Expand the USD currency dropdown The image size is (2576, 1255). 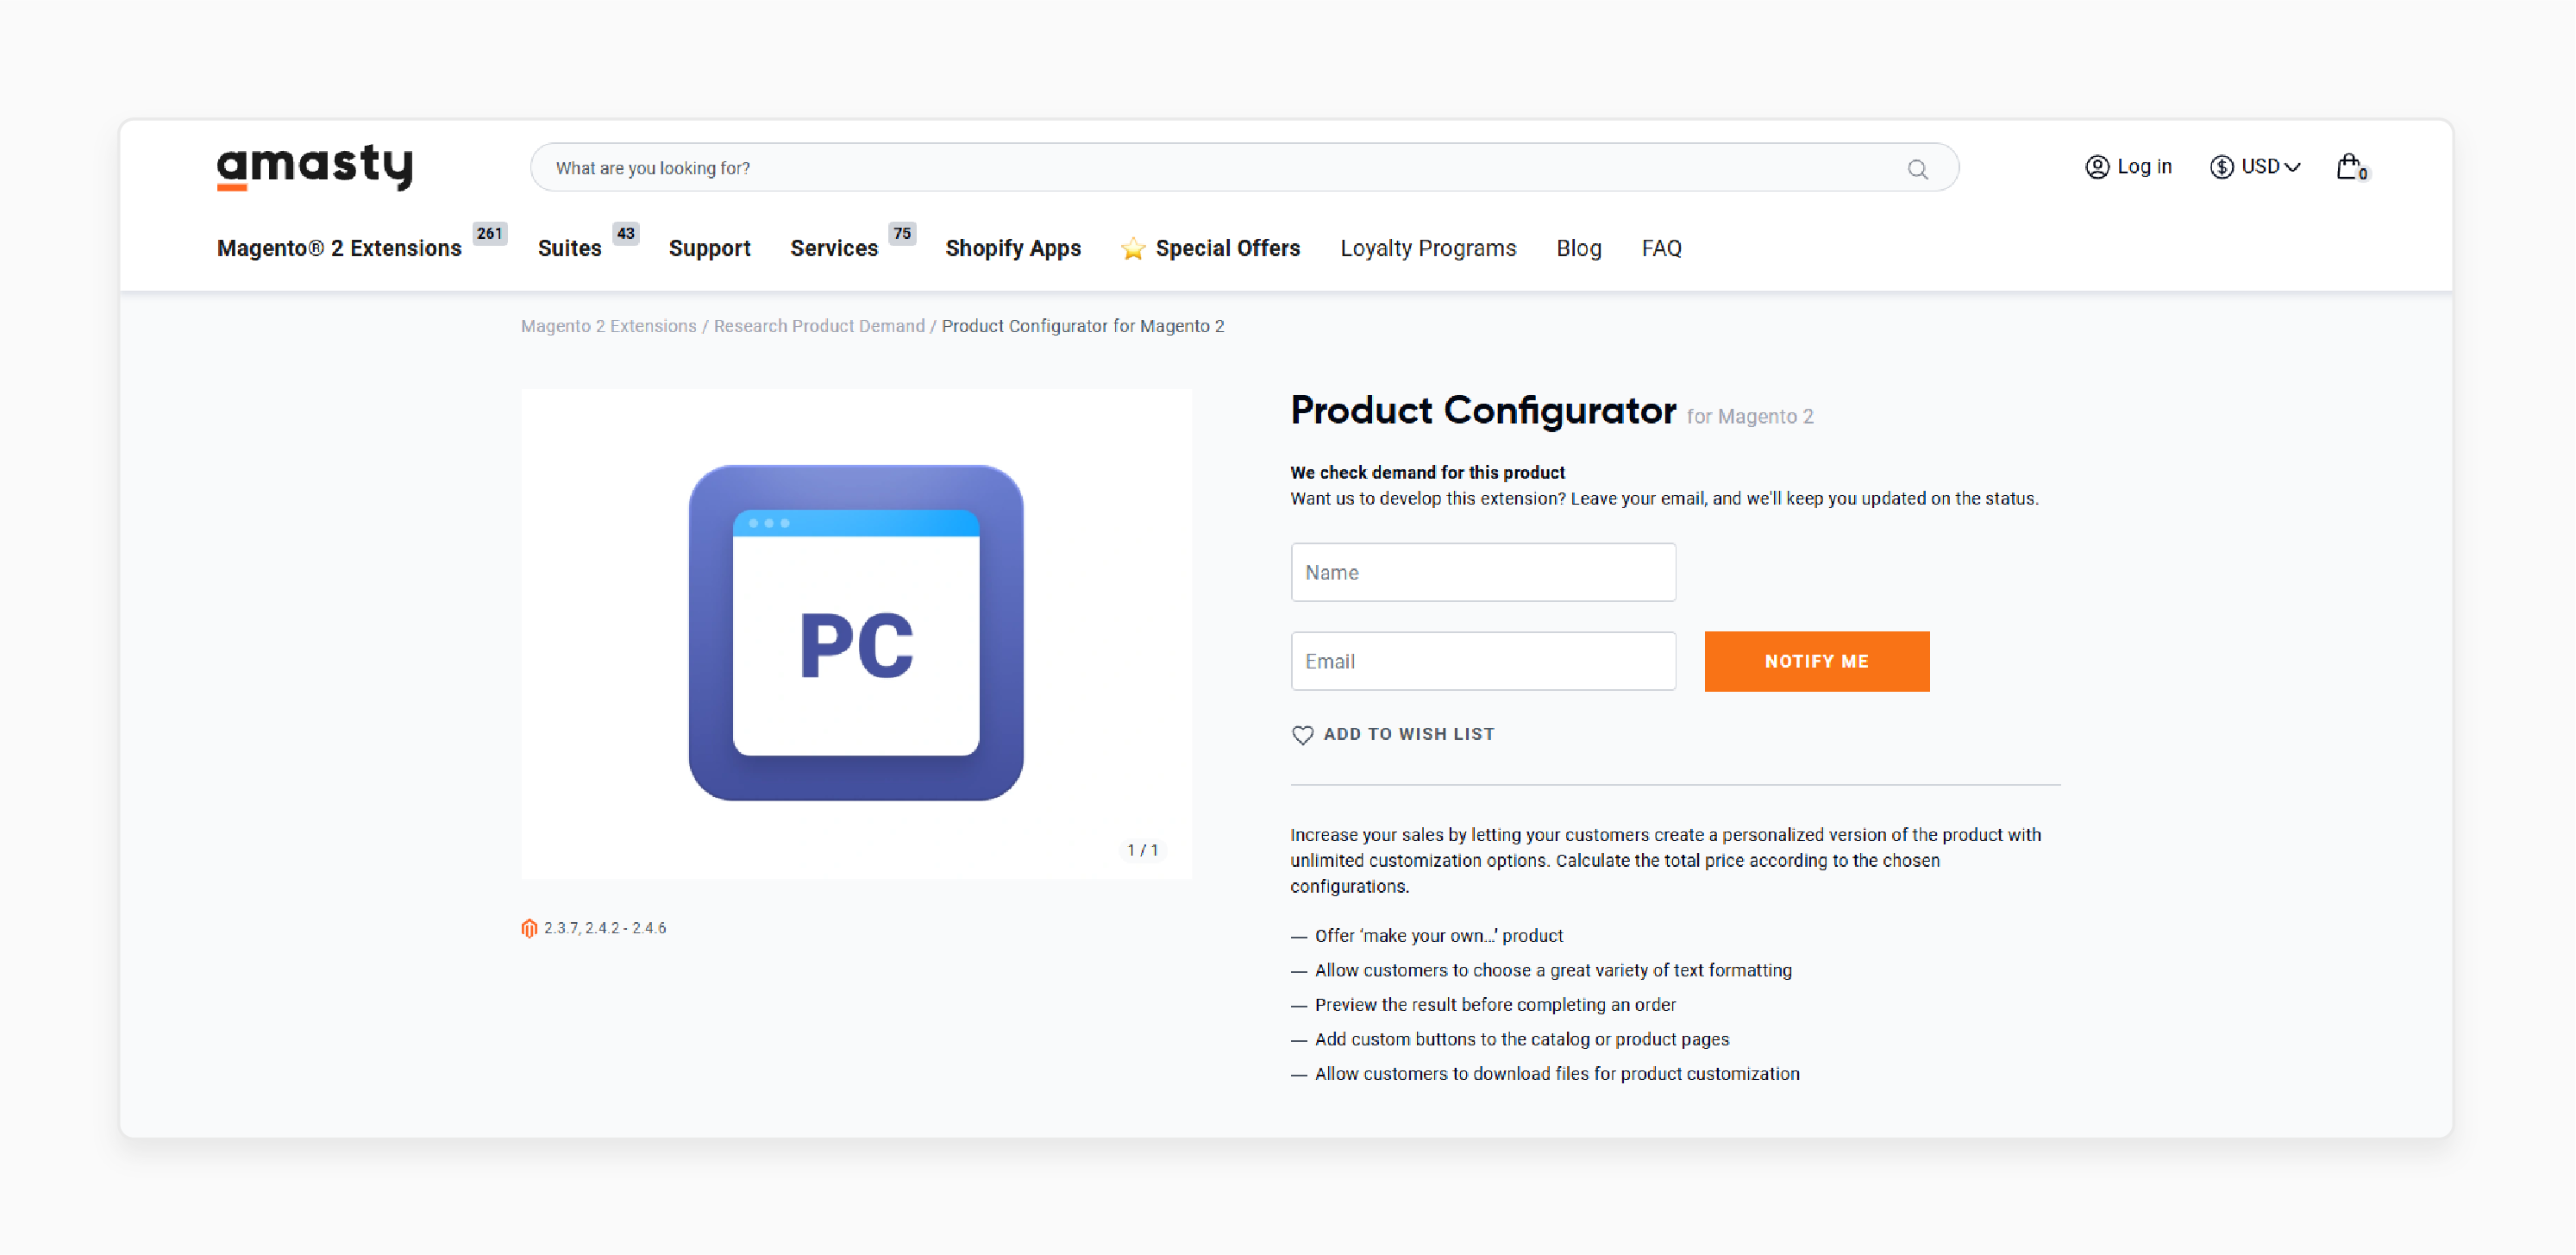click(2270, 167)
